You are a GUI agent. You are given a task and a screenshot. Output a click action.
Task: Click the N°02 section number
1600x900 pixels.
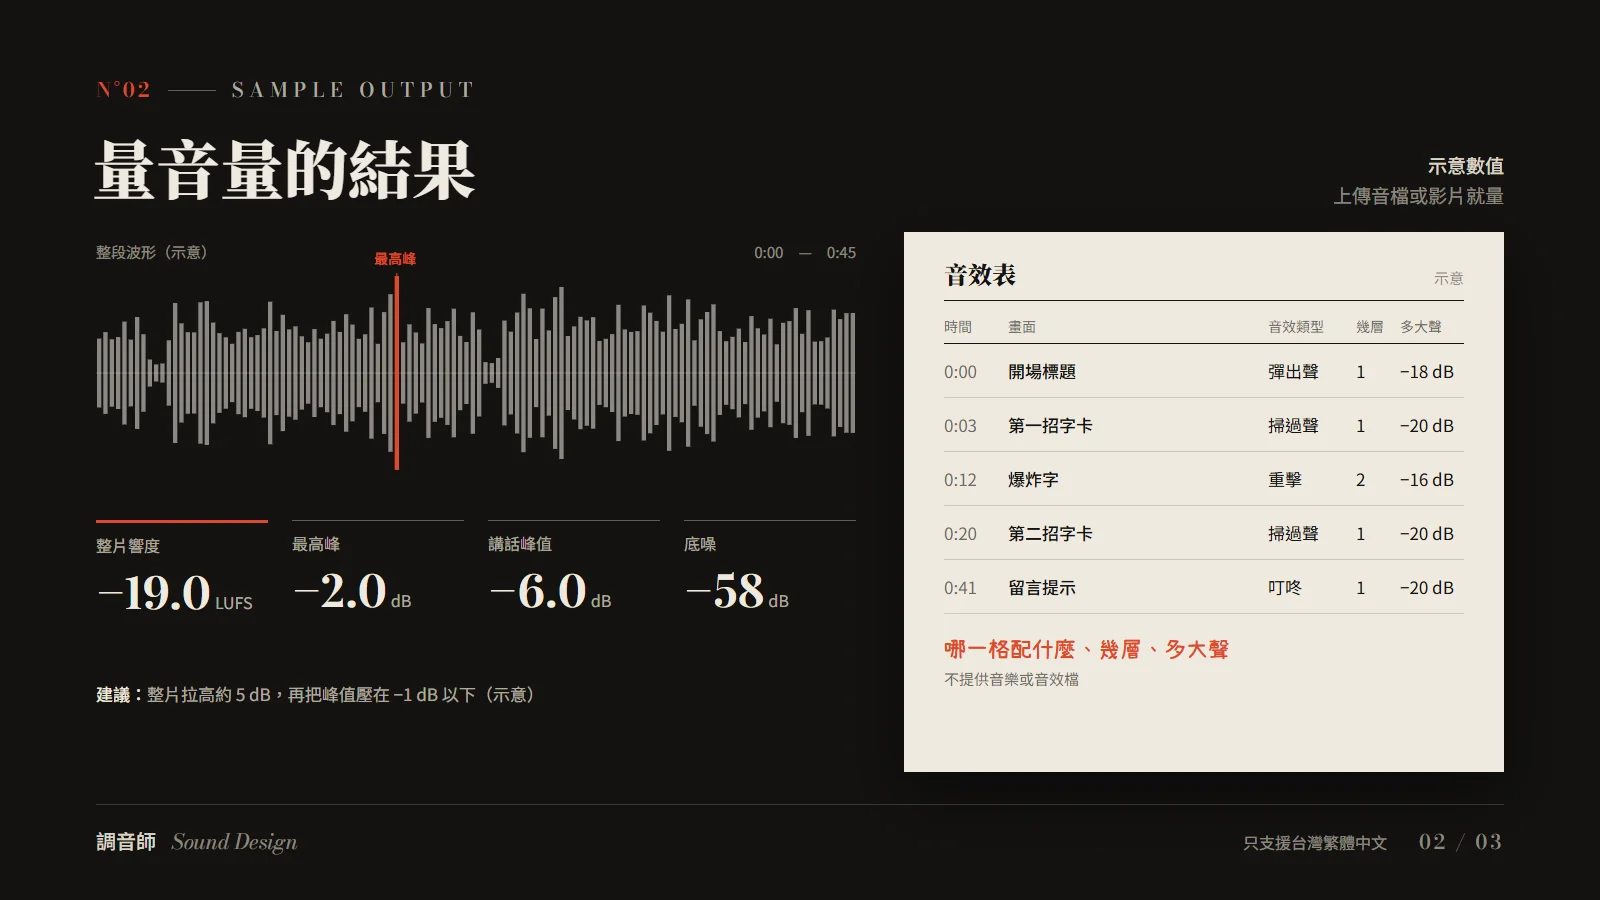click(x=124, y=90)
